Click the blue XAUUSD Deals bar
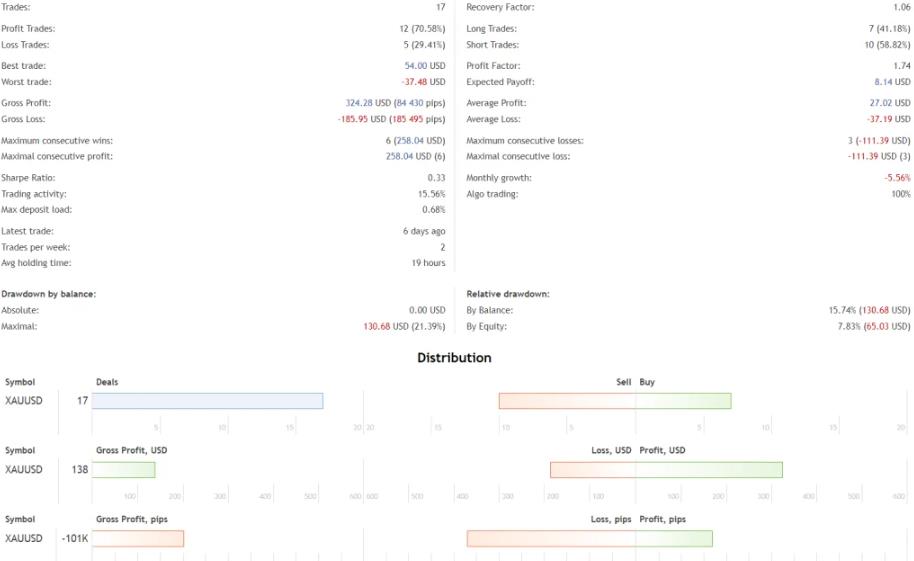Viewport: 914px width, 561px height. (207, 401)
